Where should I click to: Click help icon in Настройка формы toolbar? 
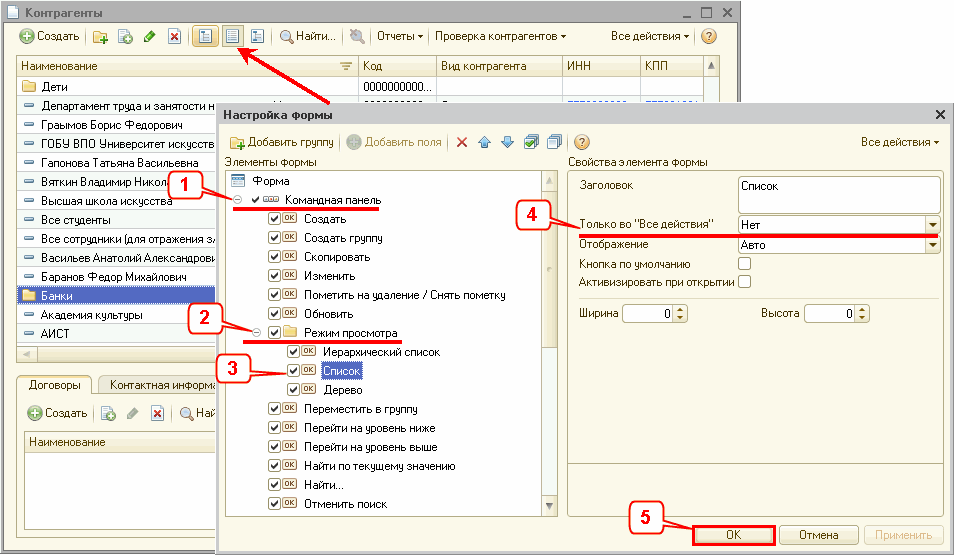[582, 142]
